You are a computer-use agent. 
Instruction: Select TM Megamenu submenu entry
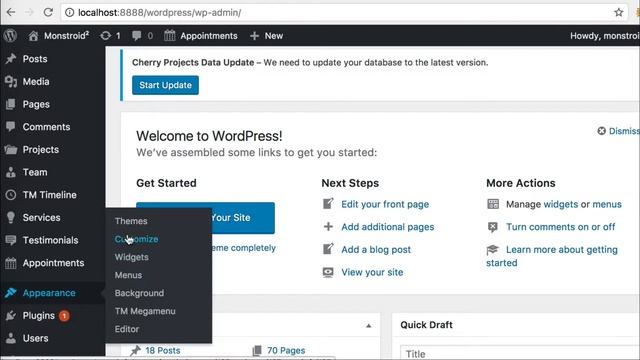pos(145,311)
